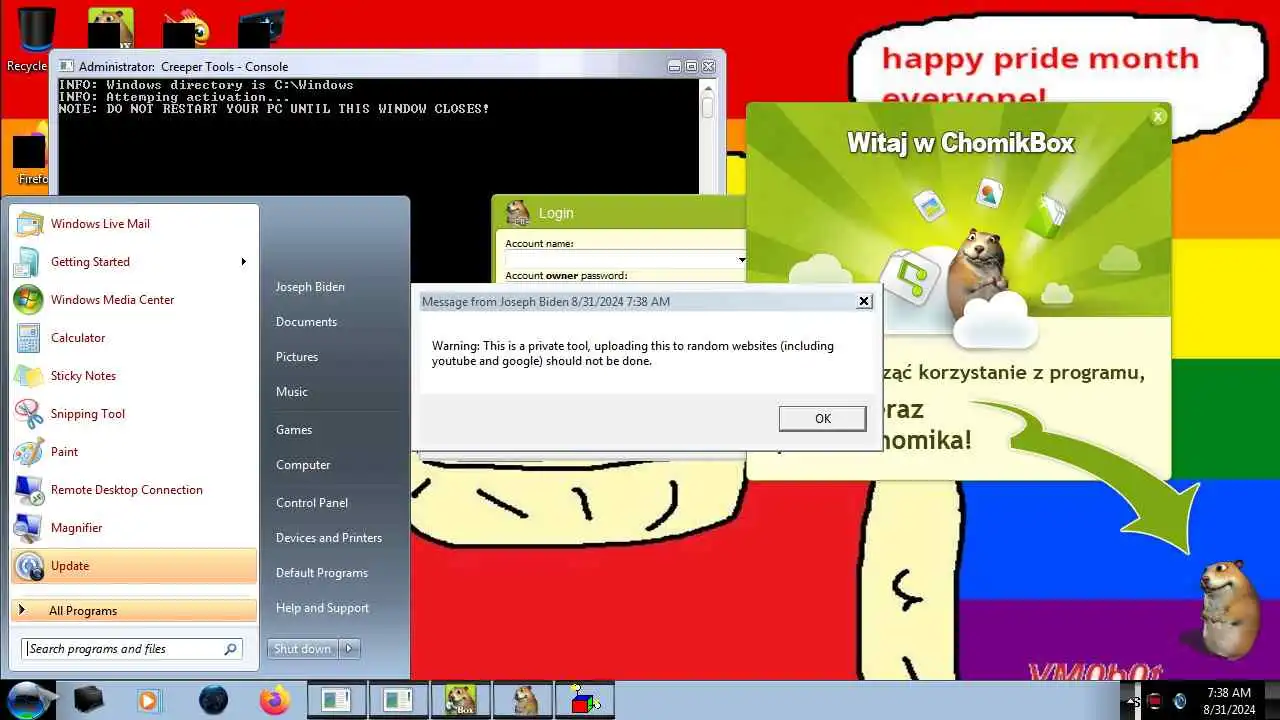Screen dimensions: 1280x720
Task: Open Remote Desktop Connection
Action: point(134,490)
